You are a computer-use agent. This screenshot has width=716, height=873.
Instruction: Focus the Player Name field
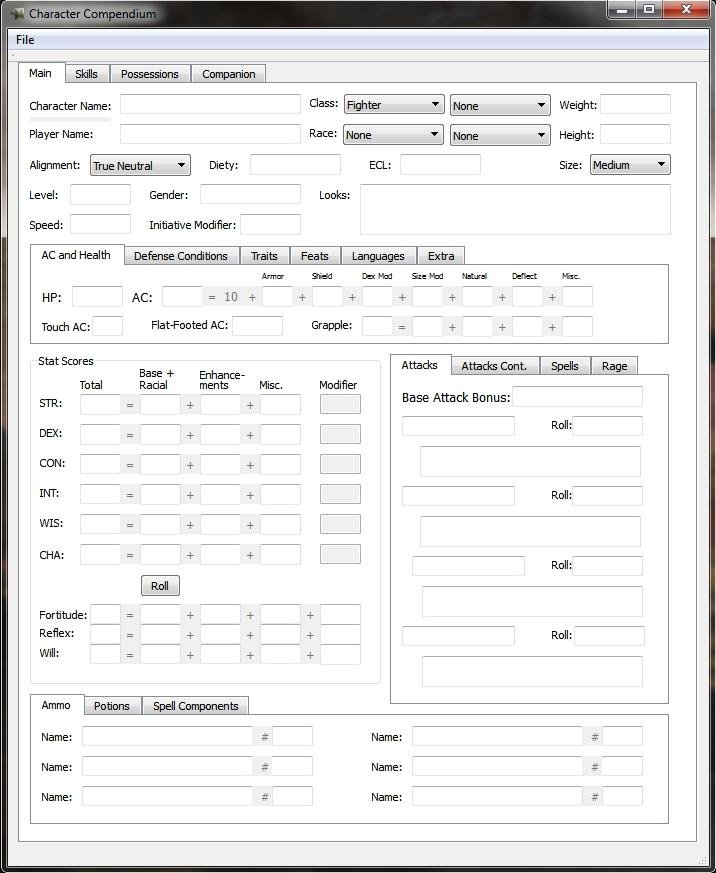click(x=210, y=134)
